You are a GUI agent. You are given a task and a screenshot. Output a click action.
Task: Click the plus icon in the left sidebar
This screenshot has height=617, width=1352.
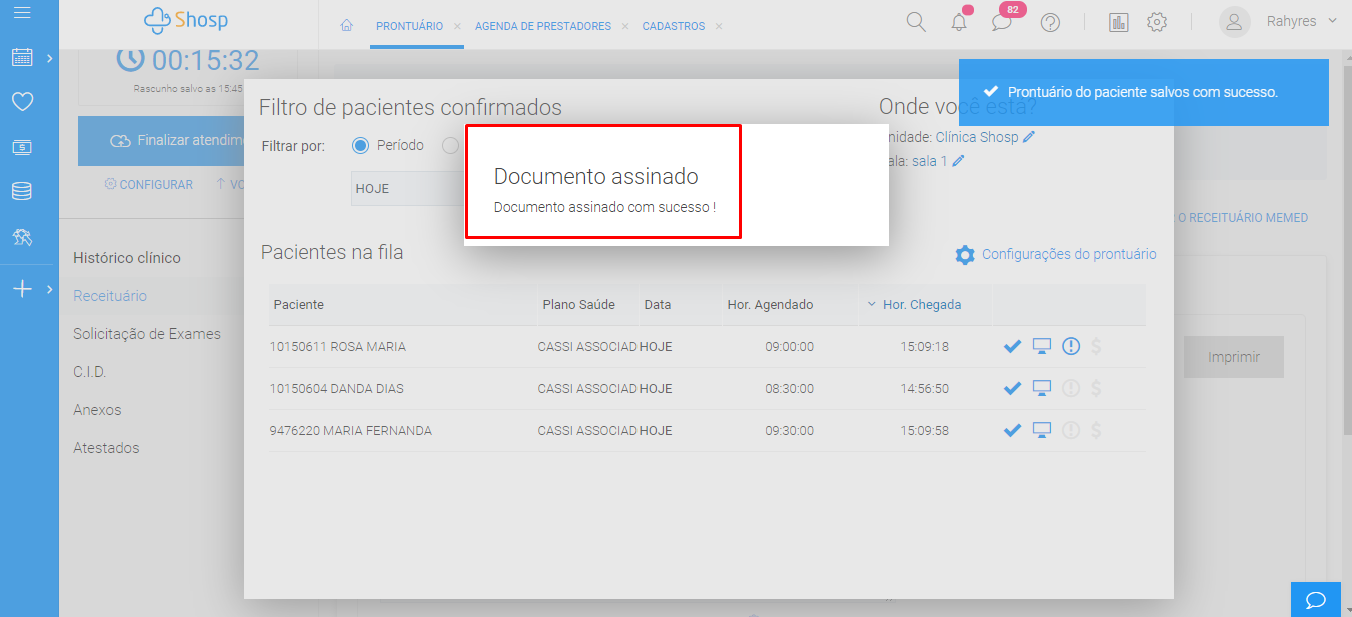pyautogui.click(x=22, y=289)
